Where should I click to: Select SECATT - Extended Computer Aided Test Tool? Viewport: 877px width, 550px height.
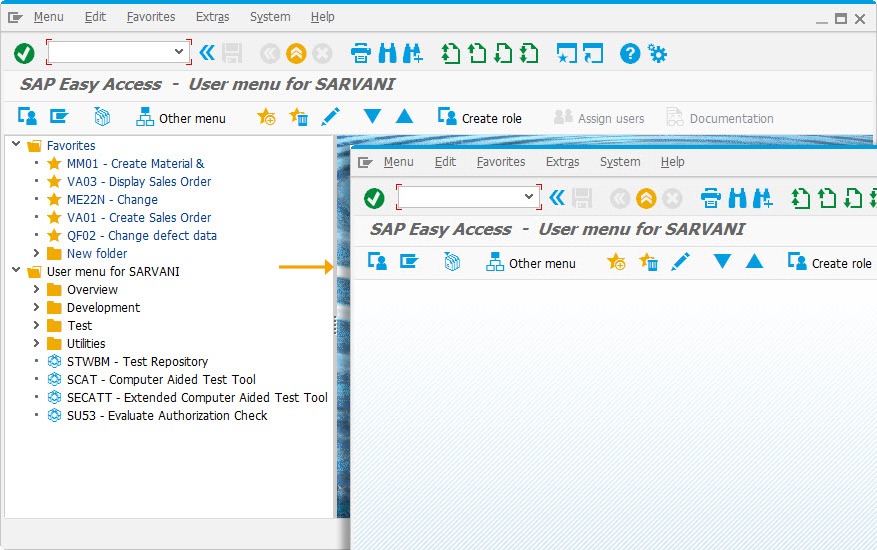click(197, 397)
